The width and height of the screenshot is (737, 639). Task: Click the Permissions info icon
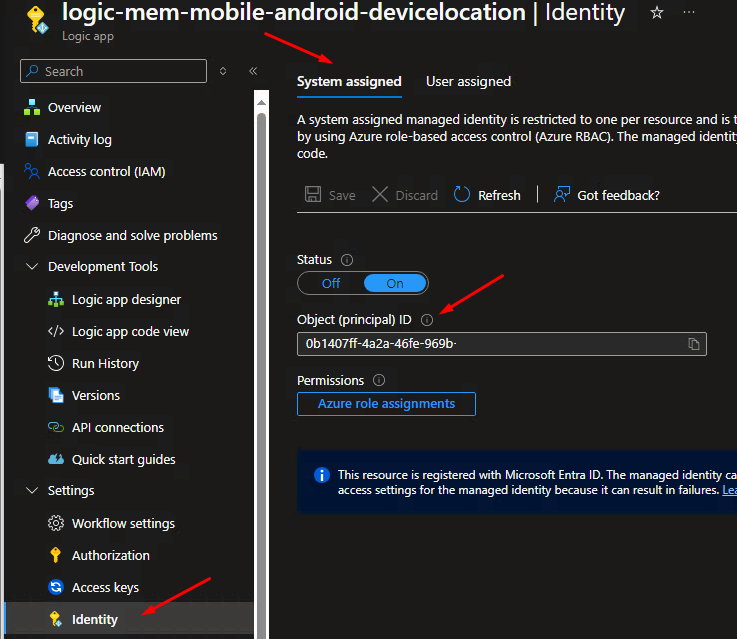tap(379, 381)
